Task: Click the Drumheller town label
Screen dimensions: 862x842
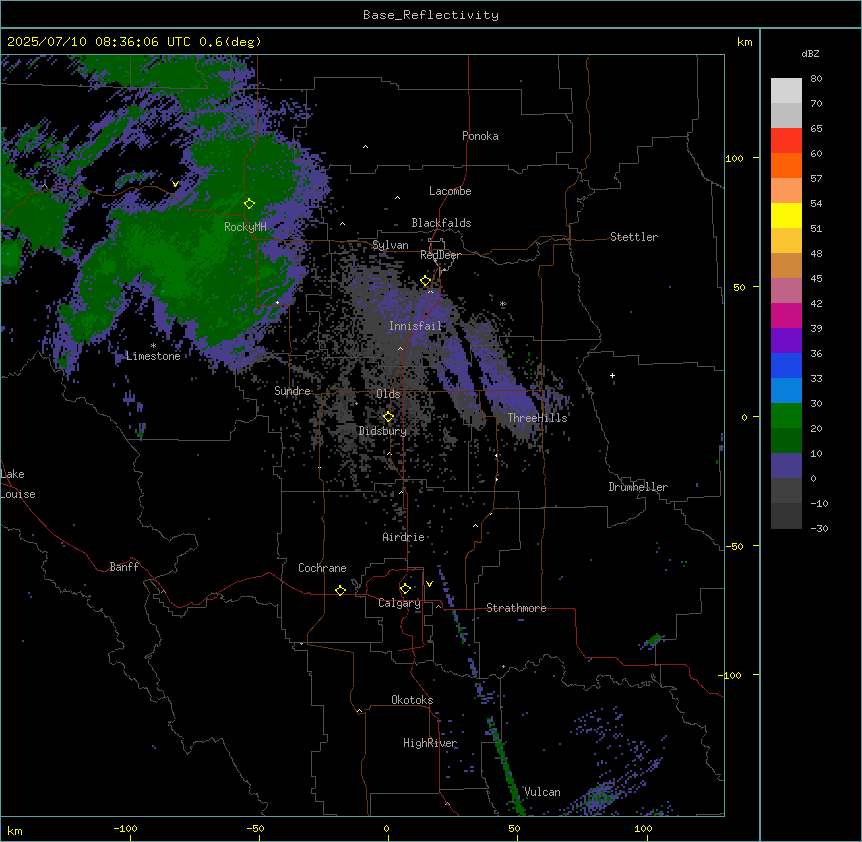Action: 638,487
